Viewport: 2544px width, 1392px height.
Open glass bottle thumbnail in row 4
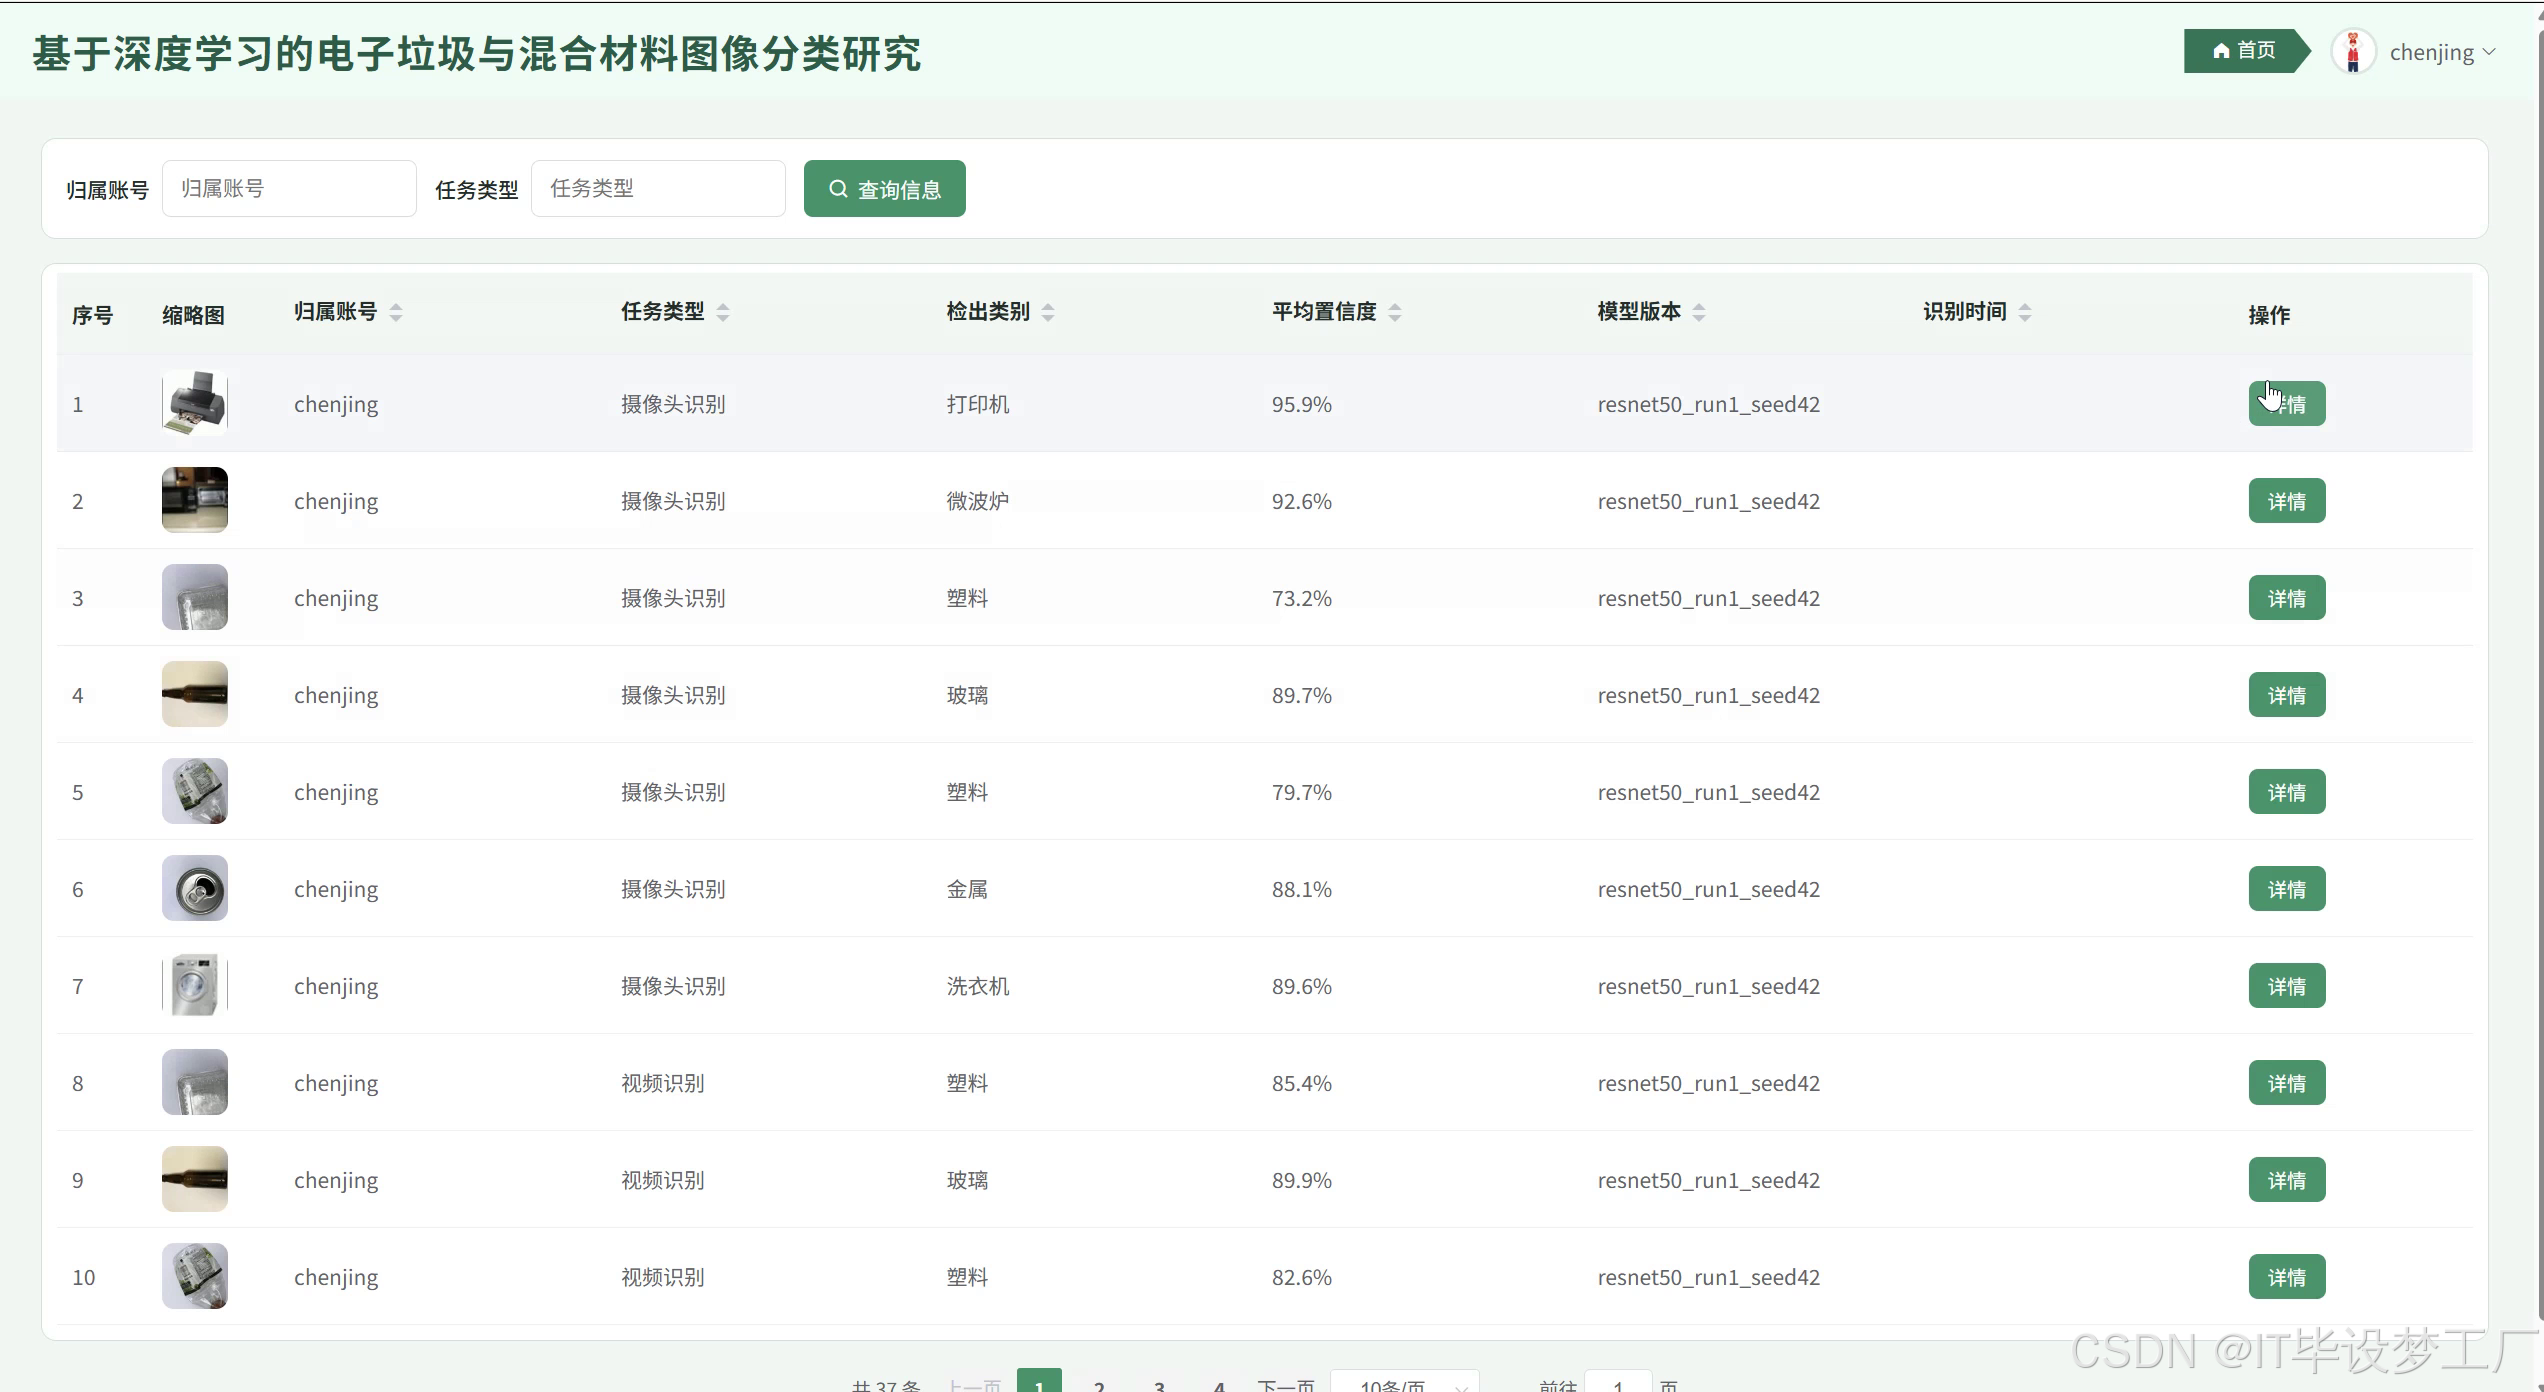click(x=195, y=694)
